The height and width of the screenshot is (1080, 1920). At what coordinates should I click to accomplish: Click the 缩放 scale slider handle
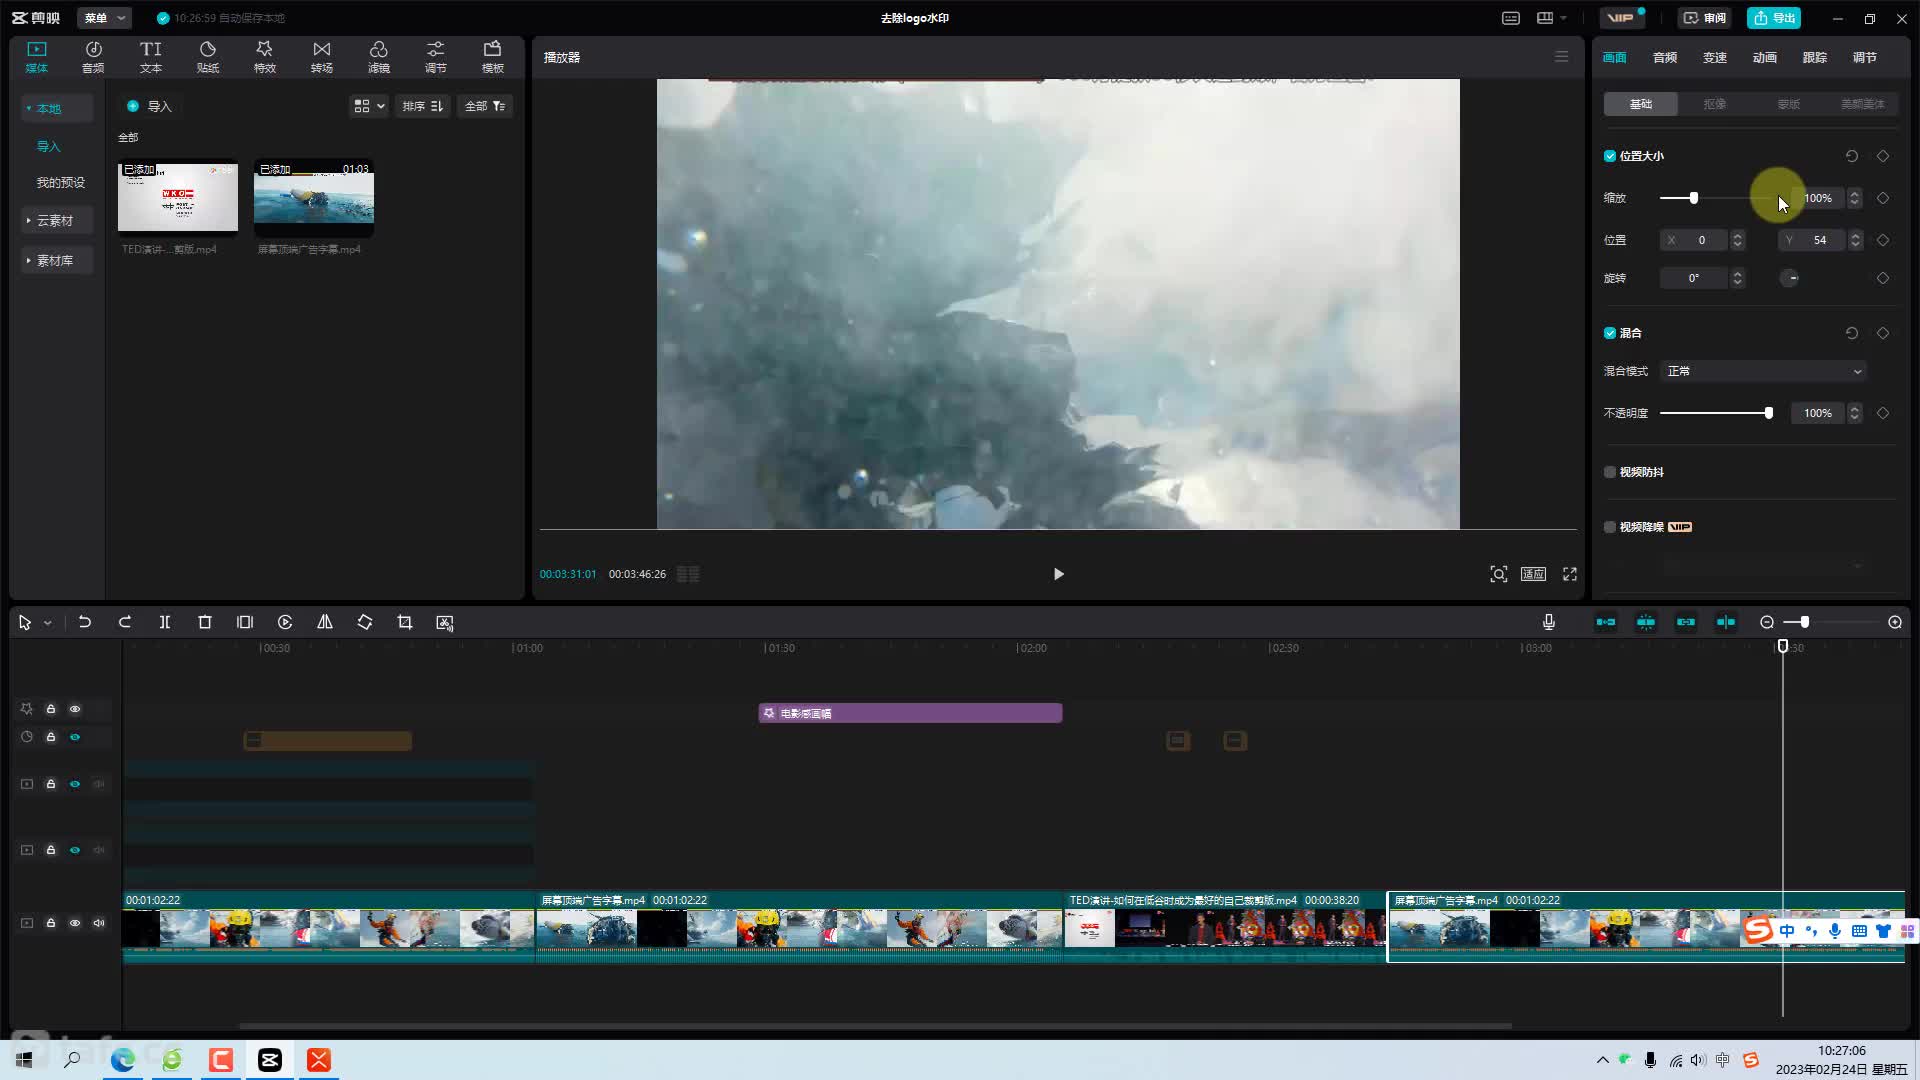[1693, 198]
